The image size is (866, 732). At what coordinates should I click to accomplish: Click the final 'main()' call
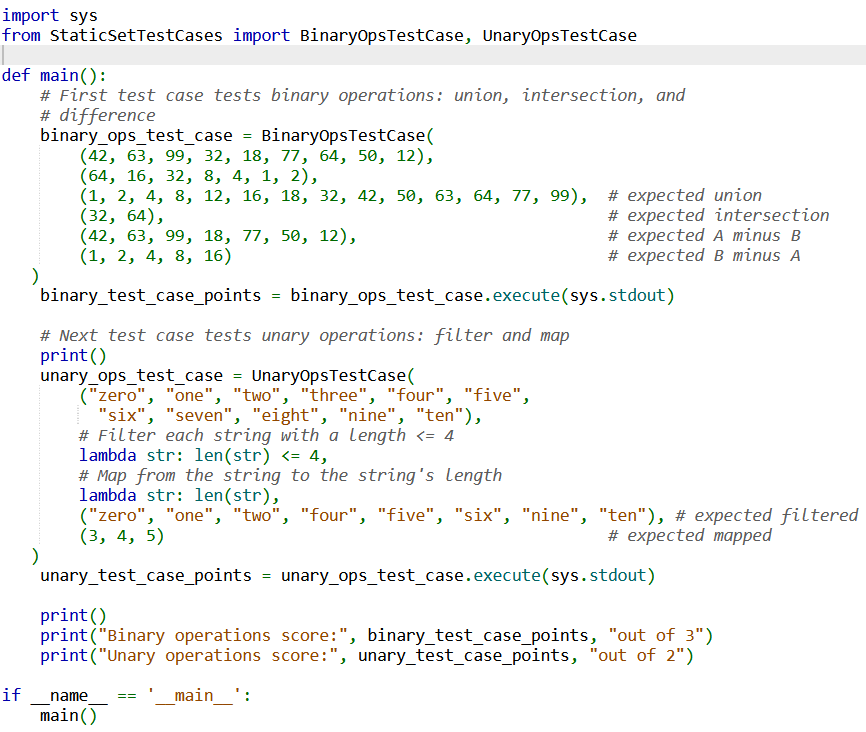coord(68,715)
